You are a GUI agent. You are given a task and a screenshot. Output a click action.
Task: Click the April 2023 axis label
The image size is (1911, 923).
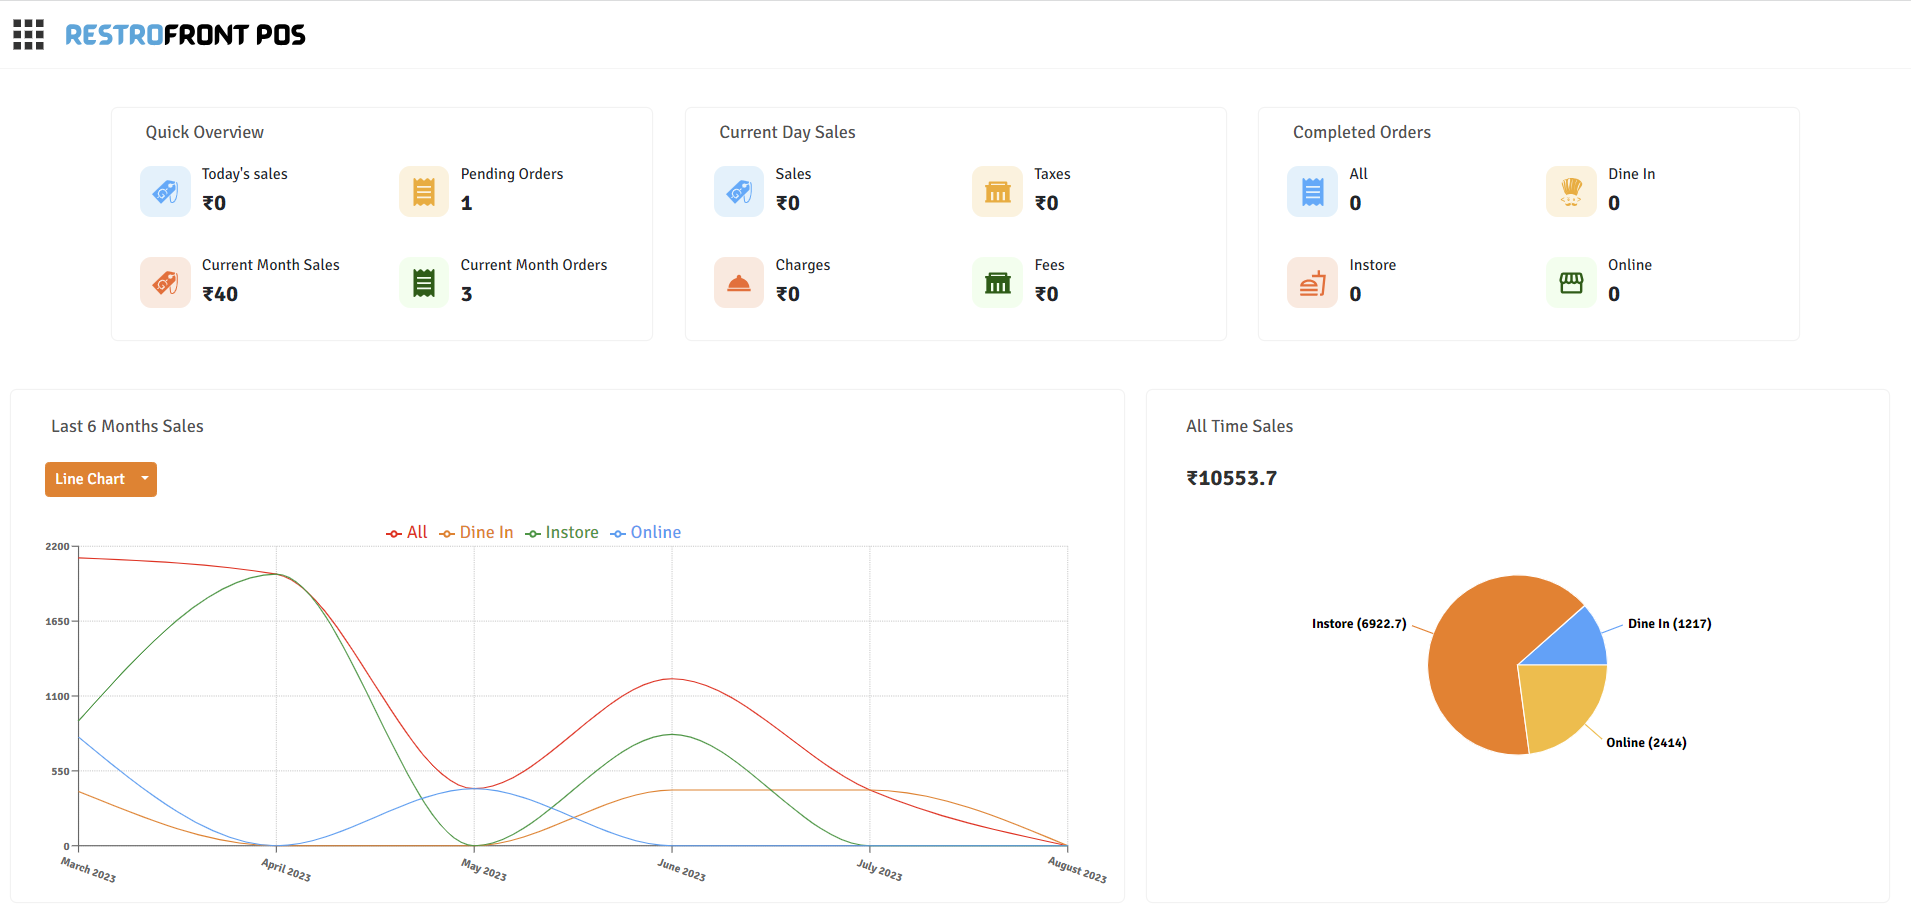pos(286,870)
